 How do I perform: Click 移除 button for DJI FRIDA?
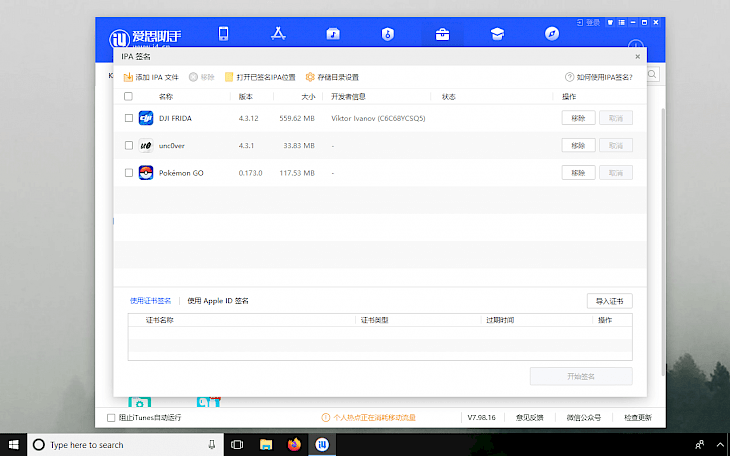pyautogui.click(x=578, y=118)
